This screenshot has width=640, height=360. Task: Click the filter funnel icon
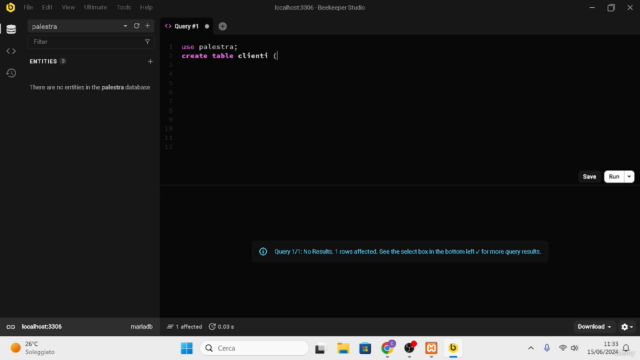tap(147, 42)
